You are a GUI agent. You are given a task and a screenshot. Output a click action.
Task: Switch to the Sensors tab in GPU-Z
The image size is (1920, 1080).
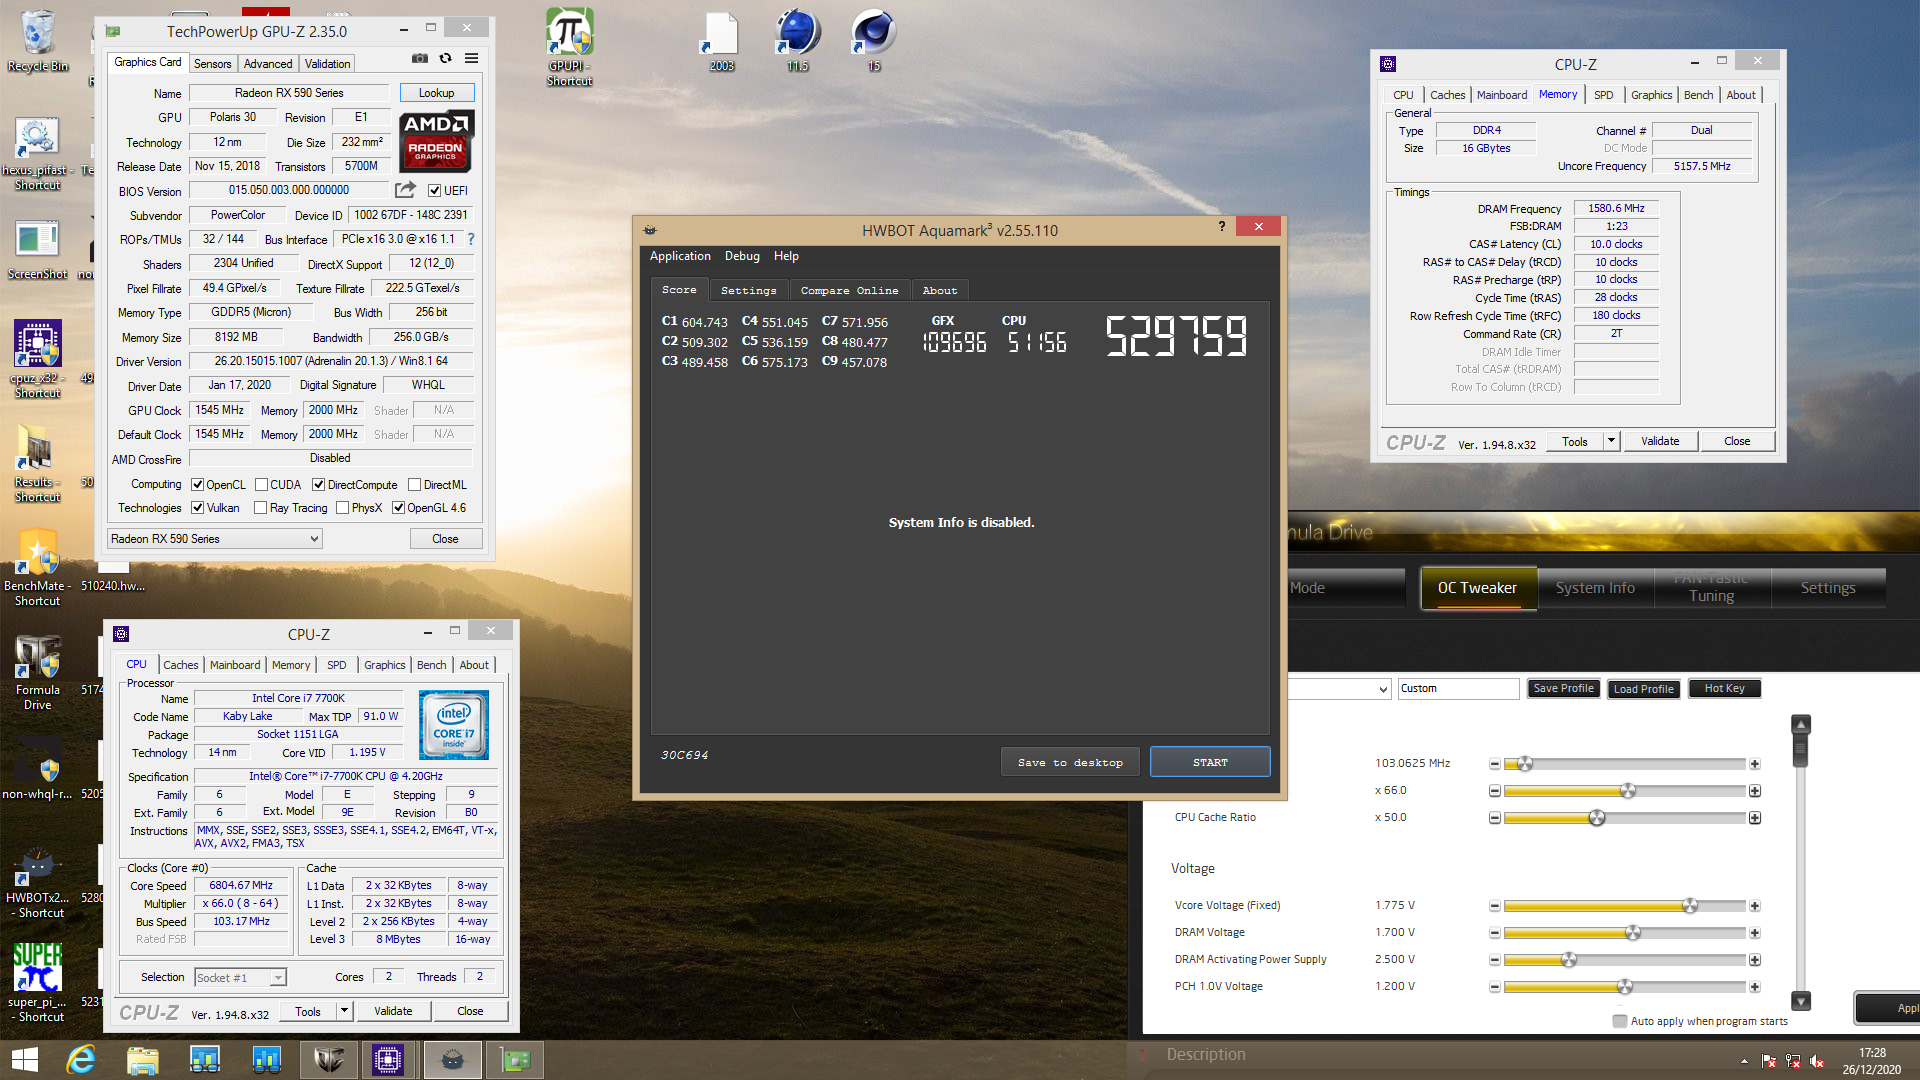(x=212, y=64)
